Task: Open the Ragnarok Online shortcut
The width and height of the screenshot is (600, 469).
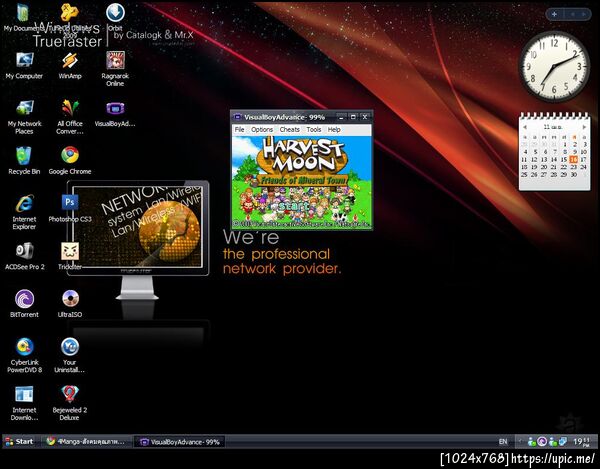Action: (115, 69)
